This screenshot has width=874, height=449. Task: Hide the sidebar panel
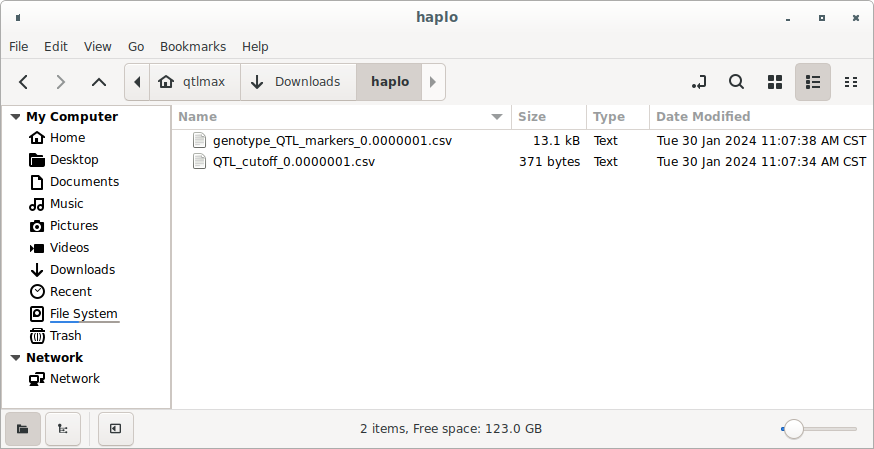tap(116, 429)
